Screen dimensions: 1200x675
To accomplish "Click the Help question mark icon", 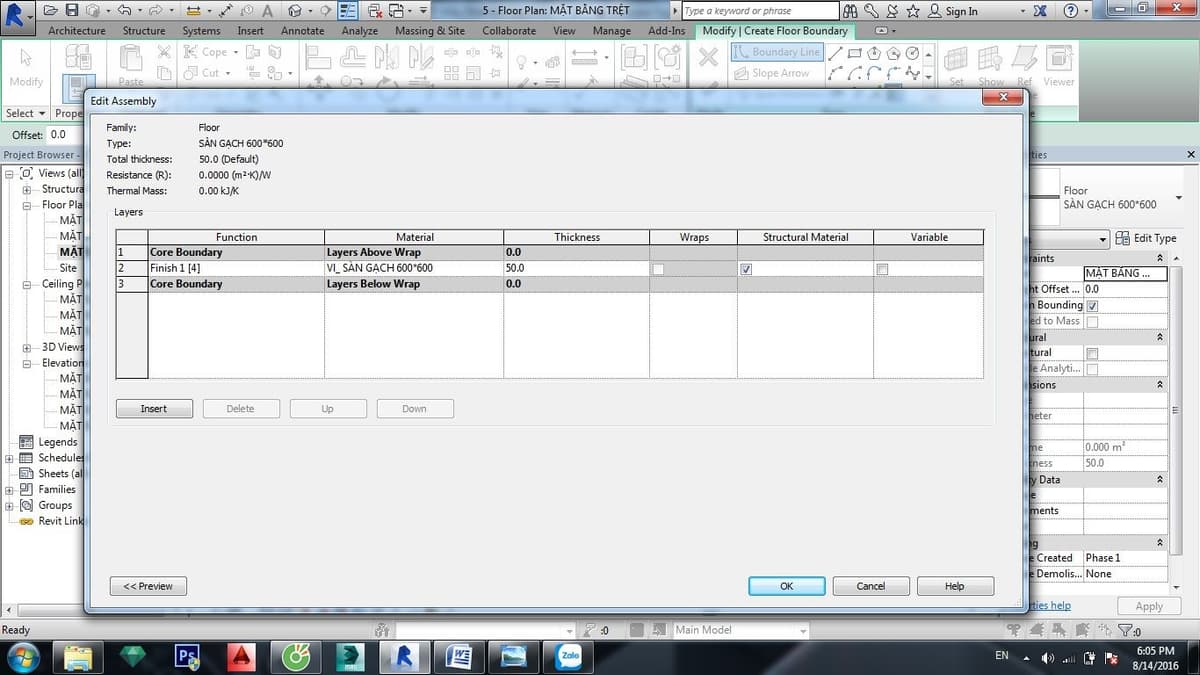I will pos(1071,11).
